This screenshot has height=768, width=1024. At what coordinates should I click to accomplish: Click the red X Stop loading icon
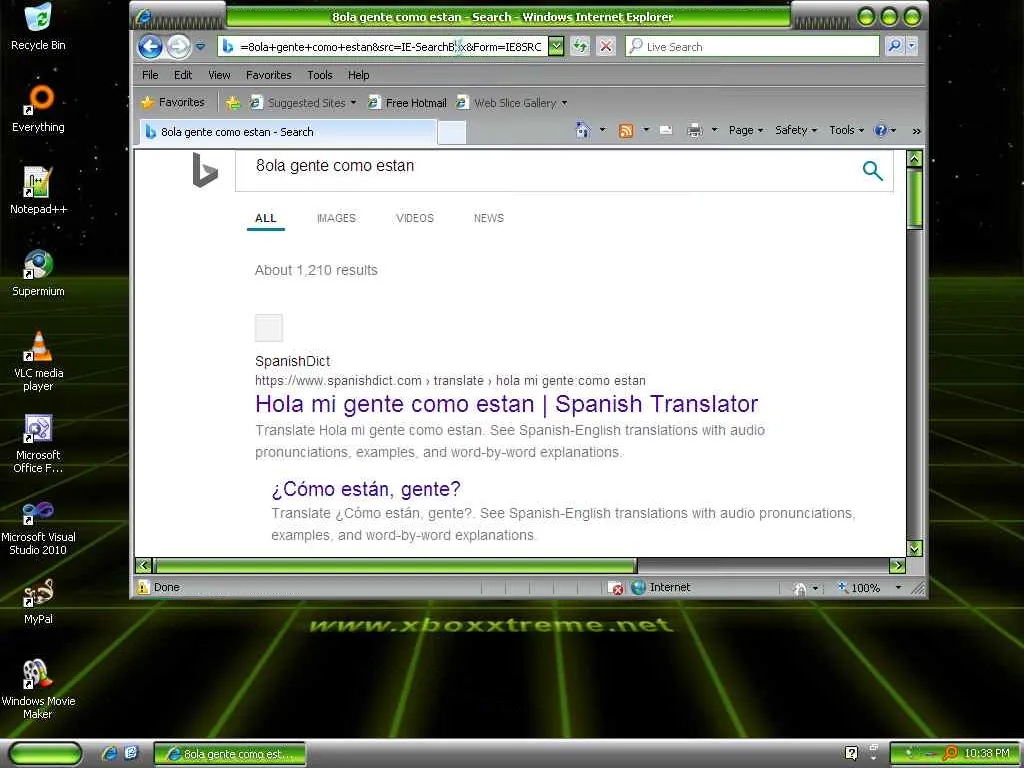[606, 46]
